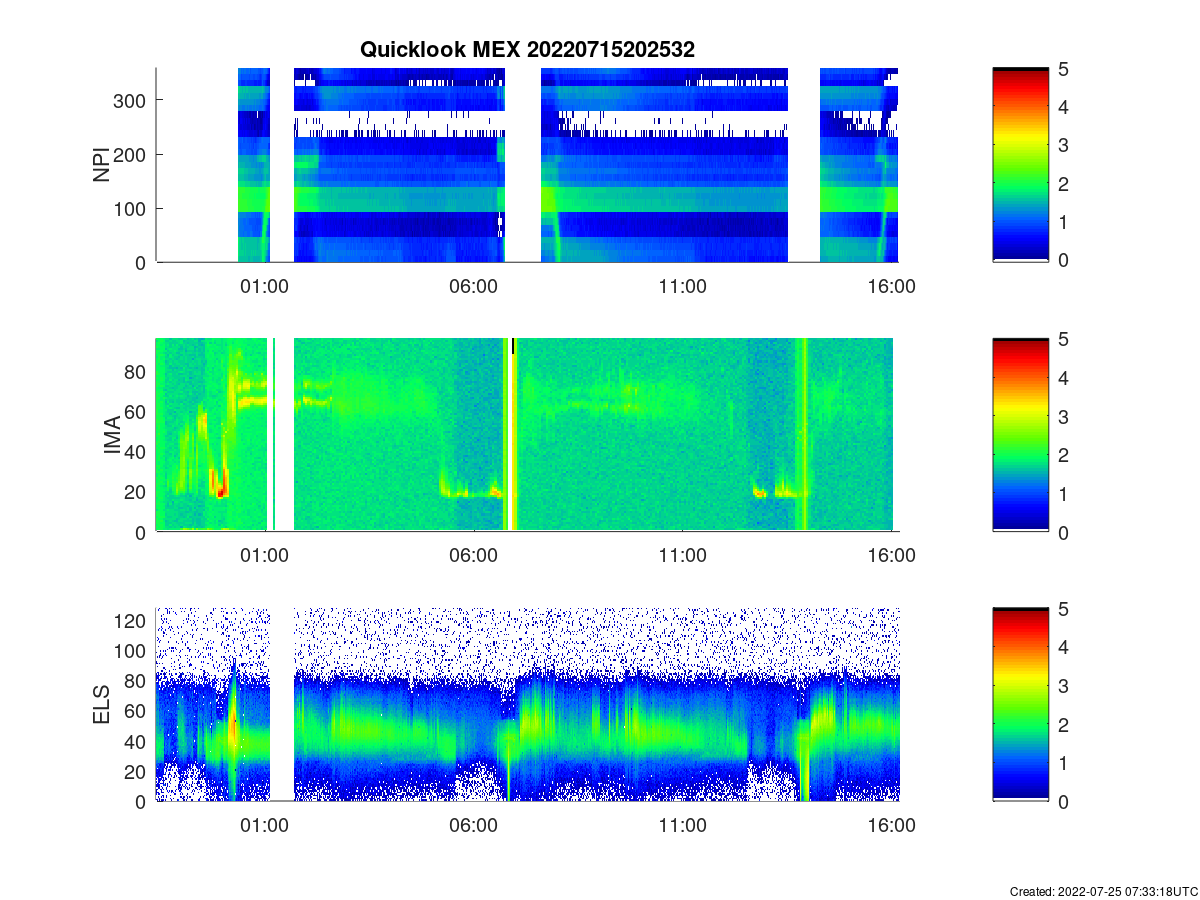Click the colorbar beside the ELS plot

pos(1020,704)
